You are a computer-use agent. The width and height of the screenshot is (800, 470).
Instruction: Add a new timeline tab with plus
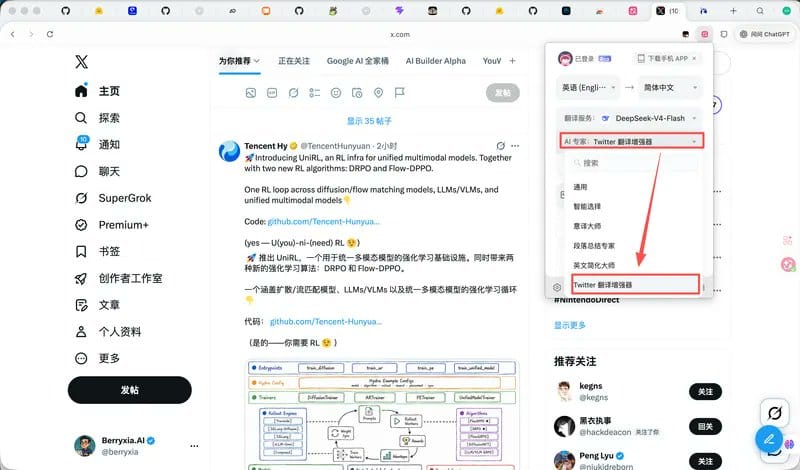tap(512, 61)
